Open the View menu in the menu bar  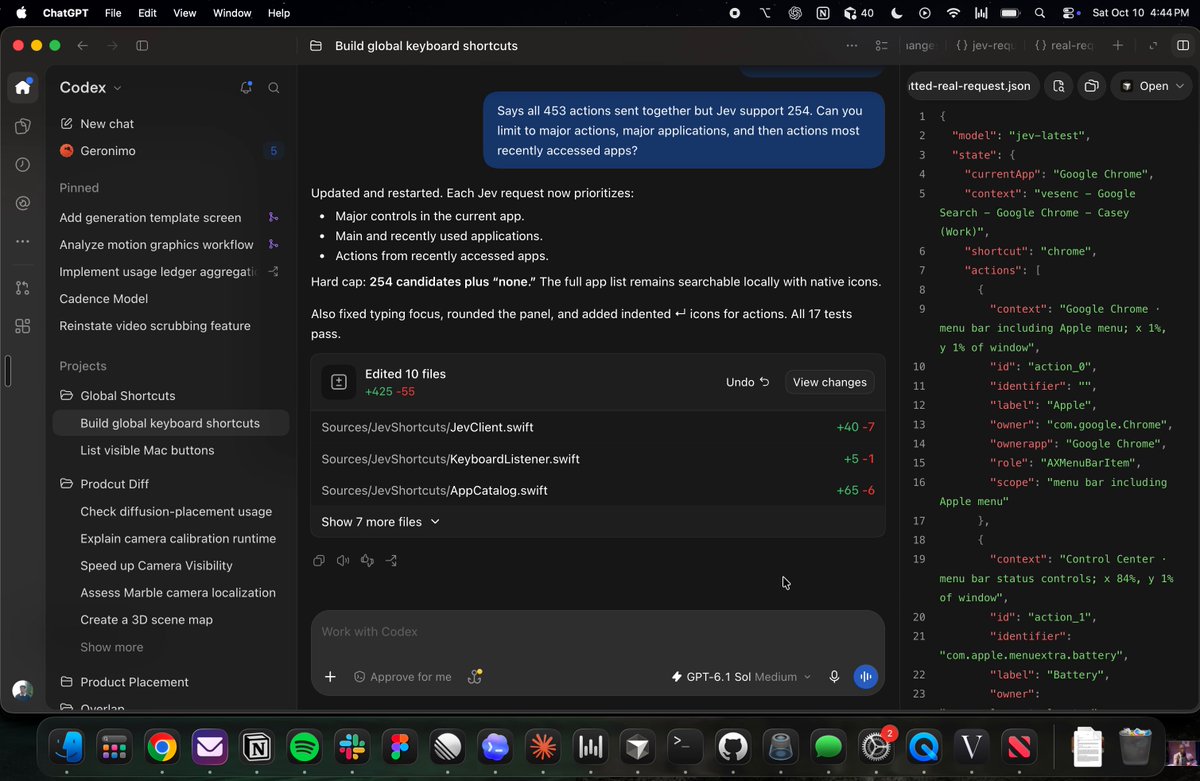[185, 13]
